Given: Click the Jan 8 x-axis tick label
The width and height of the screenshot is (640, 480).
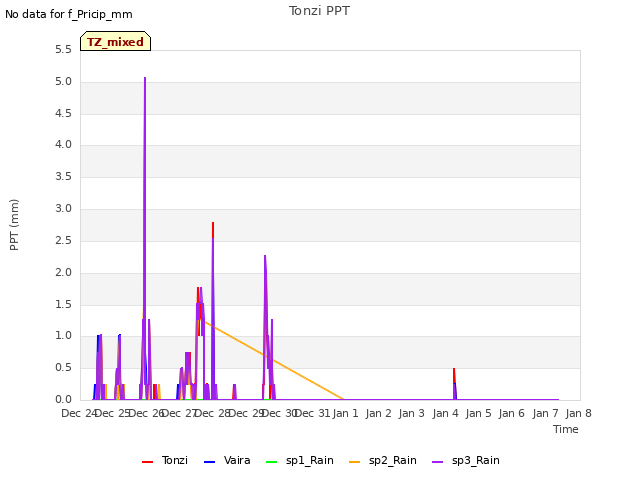Looking at the screenshot, I should [x=578, y=413].
